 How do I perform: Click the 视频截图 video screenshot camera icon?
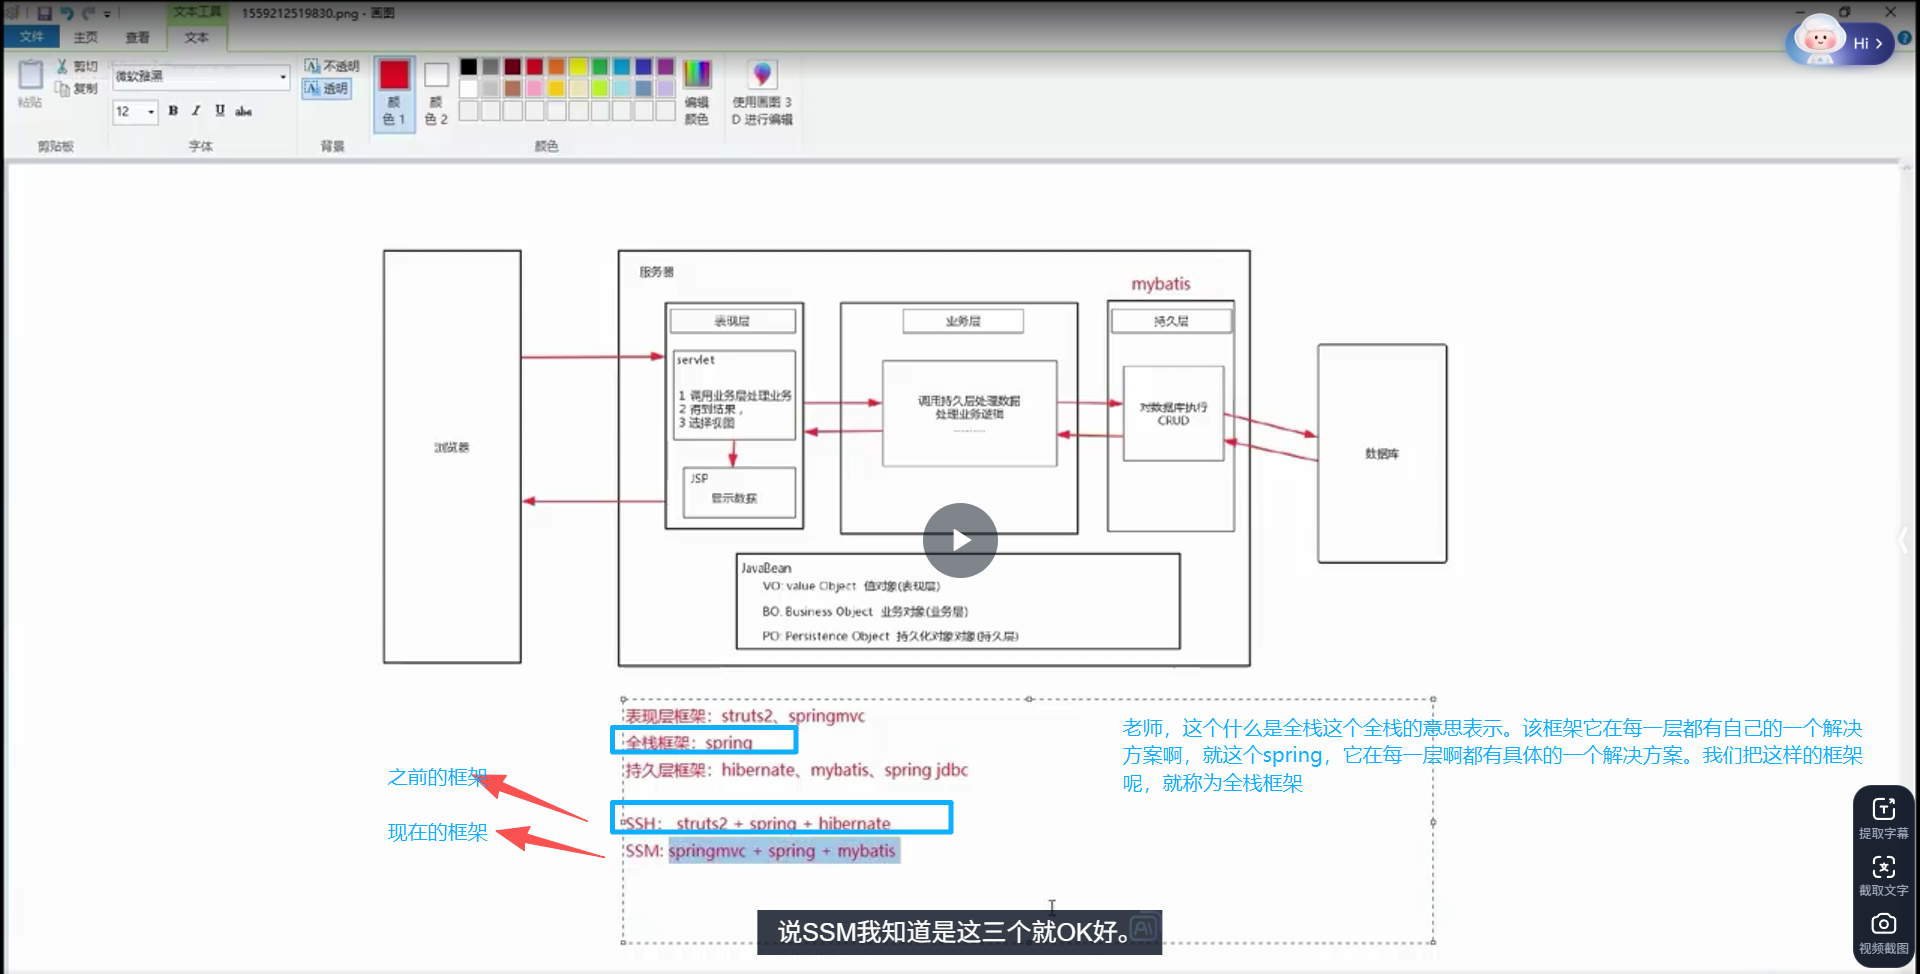(x=1884, y=932)
